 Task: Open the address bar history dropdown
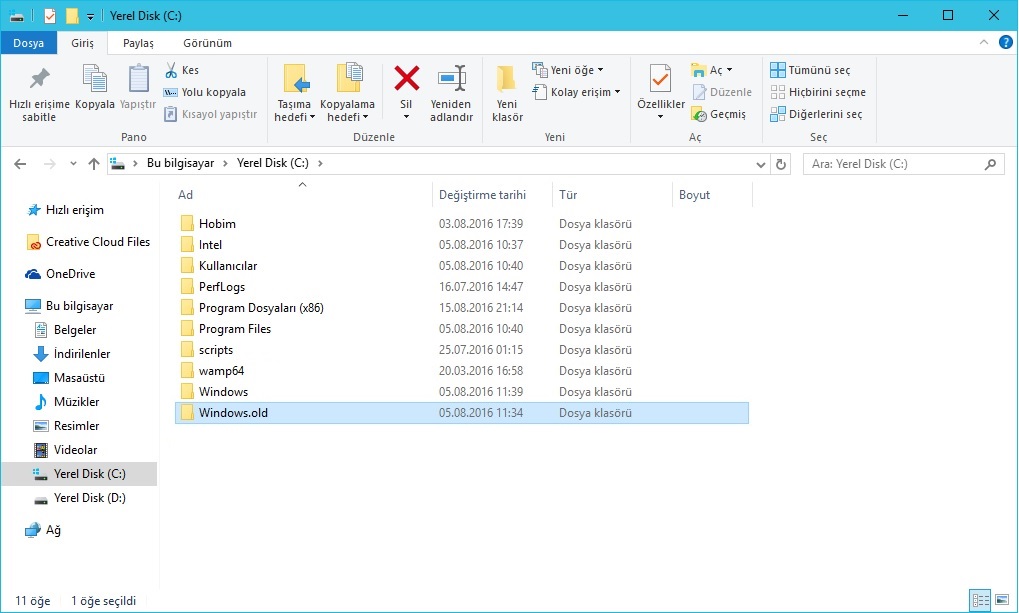pos(760,164)
